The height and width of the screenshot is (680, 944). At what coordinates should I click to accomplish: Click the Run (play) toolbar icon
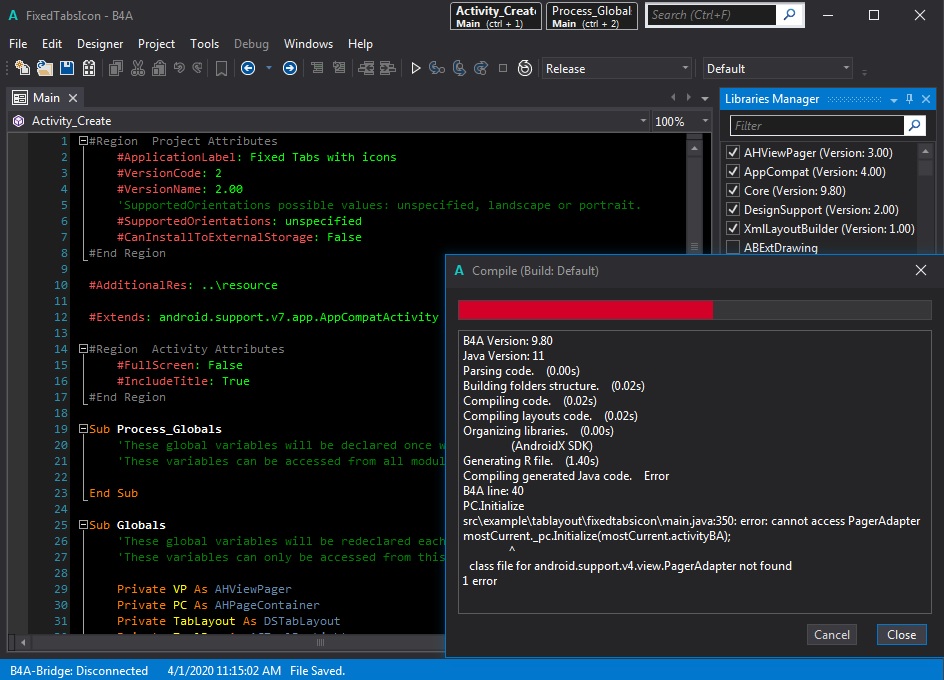[416, 68]
